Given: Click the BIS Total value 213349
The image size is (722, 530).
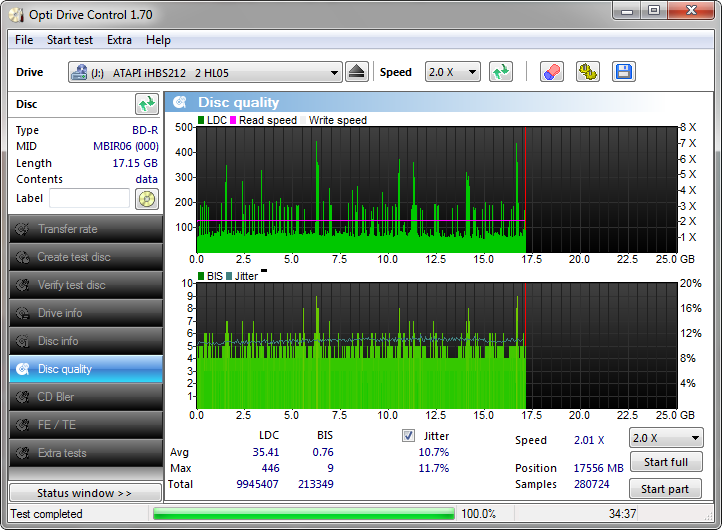Looking at the screenshot, I should point(316,484).
